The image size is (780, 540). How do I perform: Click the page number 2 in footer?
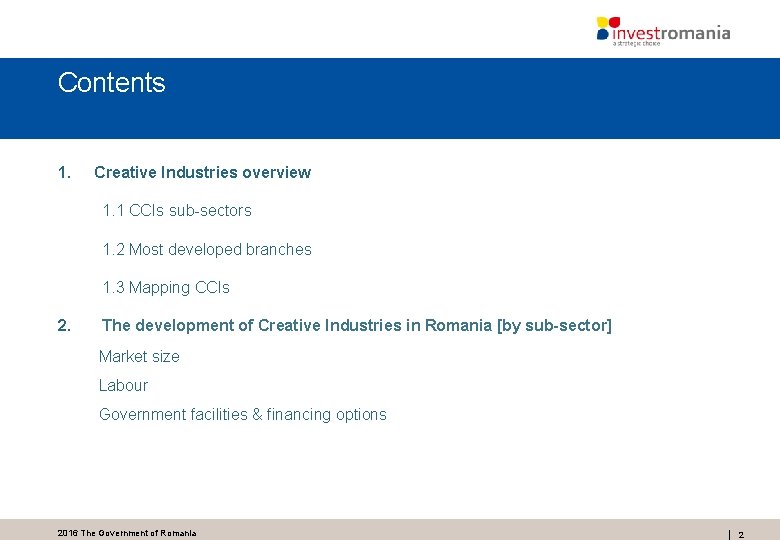click(741, 535)
